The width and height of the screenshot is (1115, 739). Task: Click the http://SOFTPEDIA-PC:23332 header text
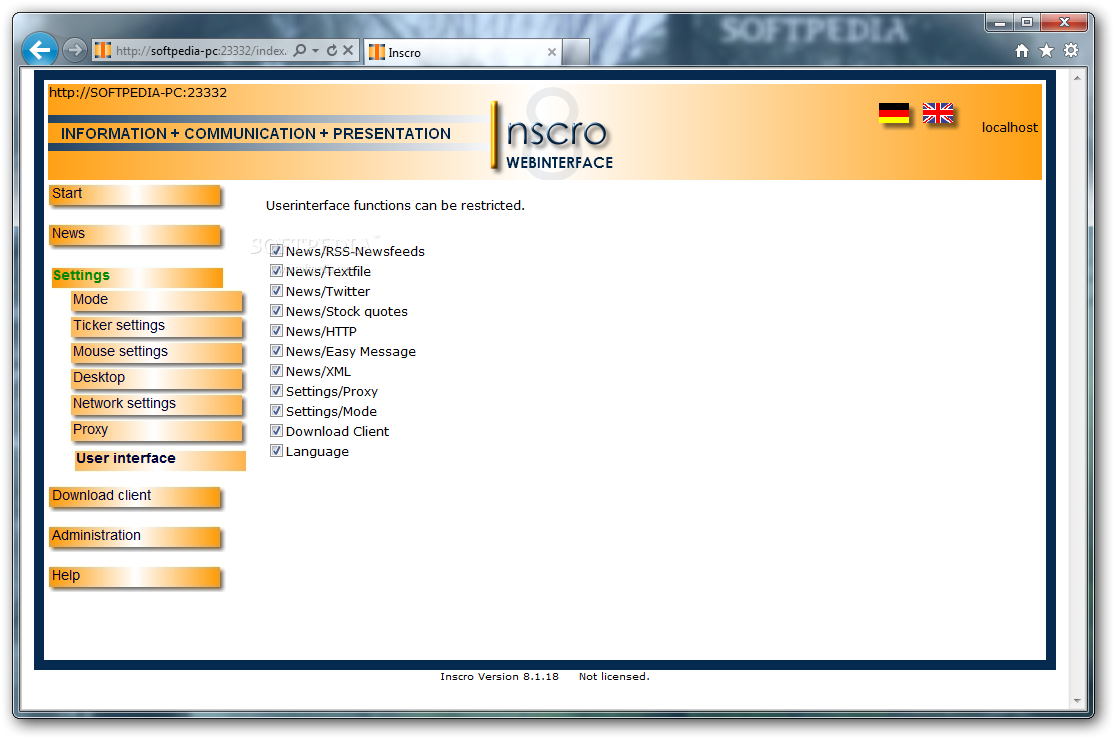click(x=138, y=92)
